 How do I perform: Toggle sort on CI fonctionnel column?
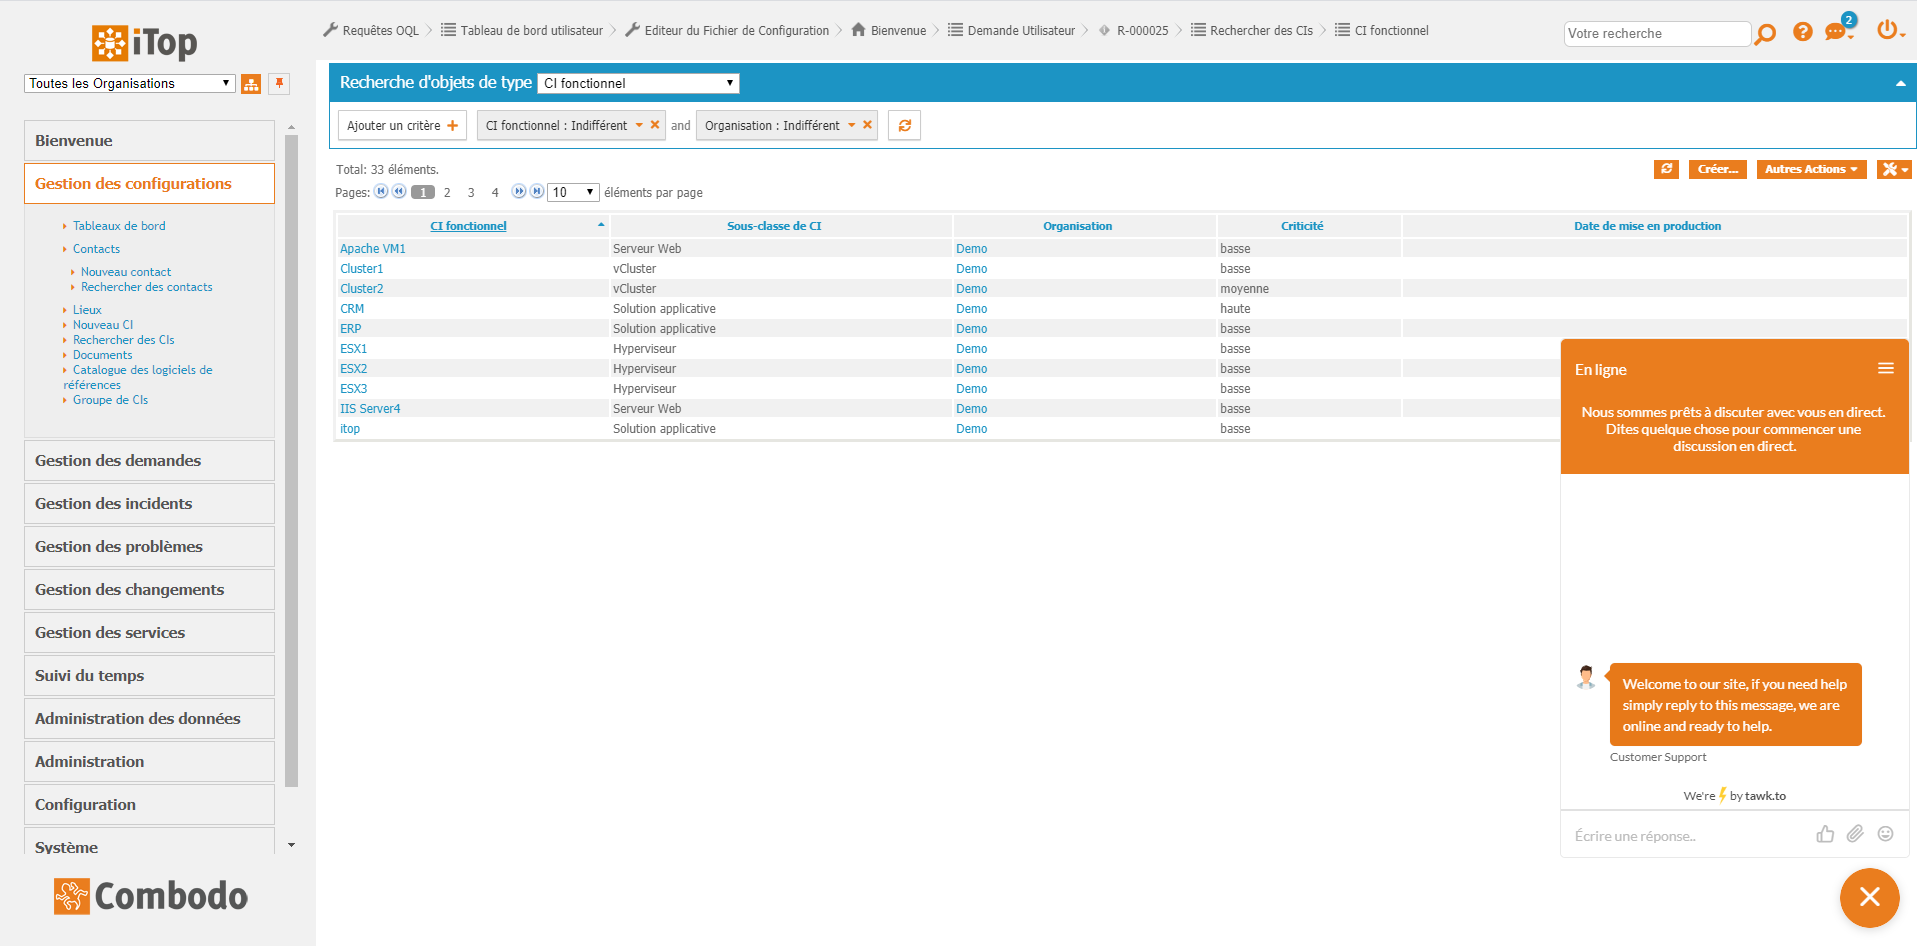point(468,226)
